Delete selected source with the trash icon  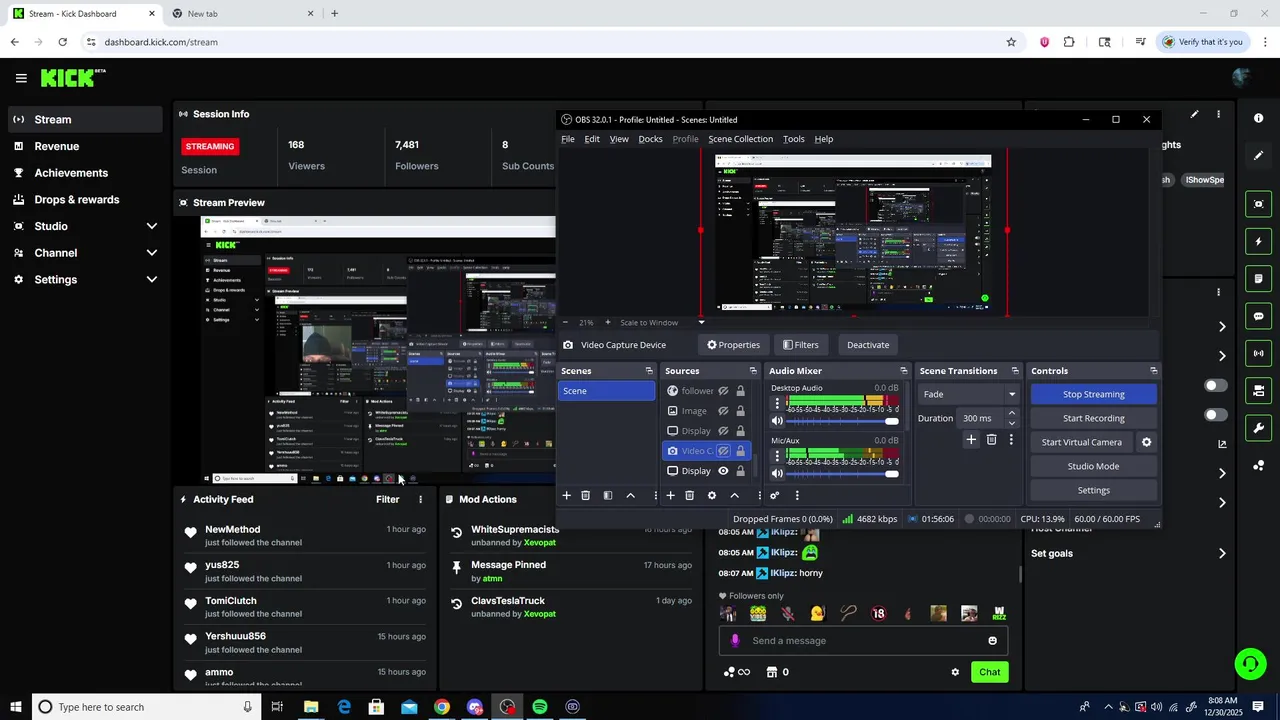[689, 495]
